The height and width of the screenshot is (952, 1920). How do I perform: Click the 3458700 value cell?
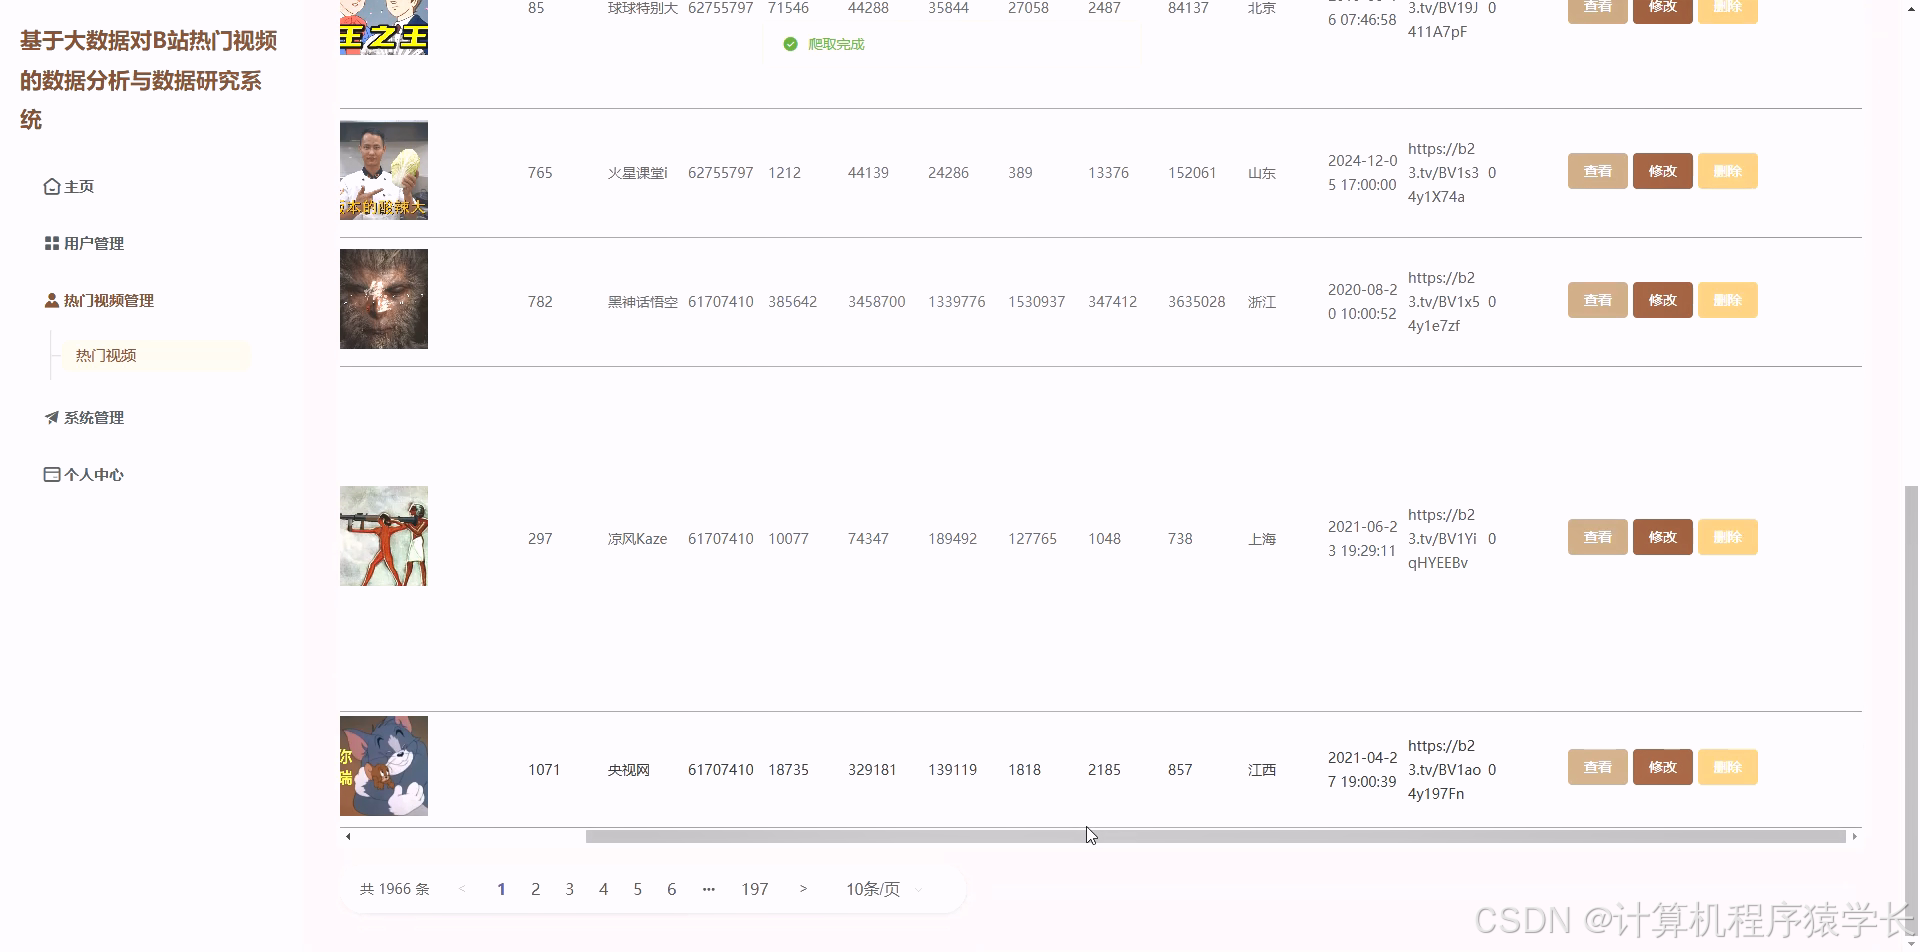[x=877, y=302]
